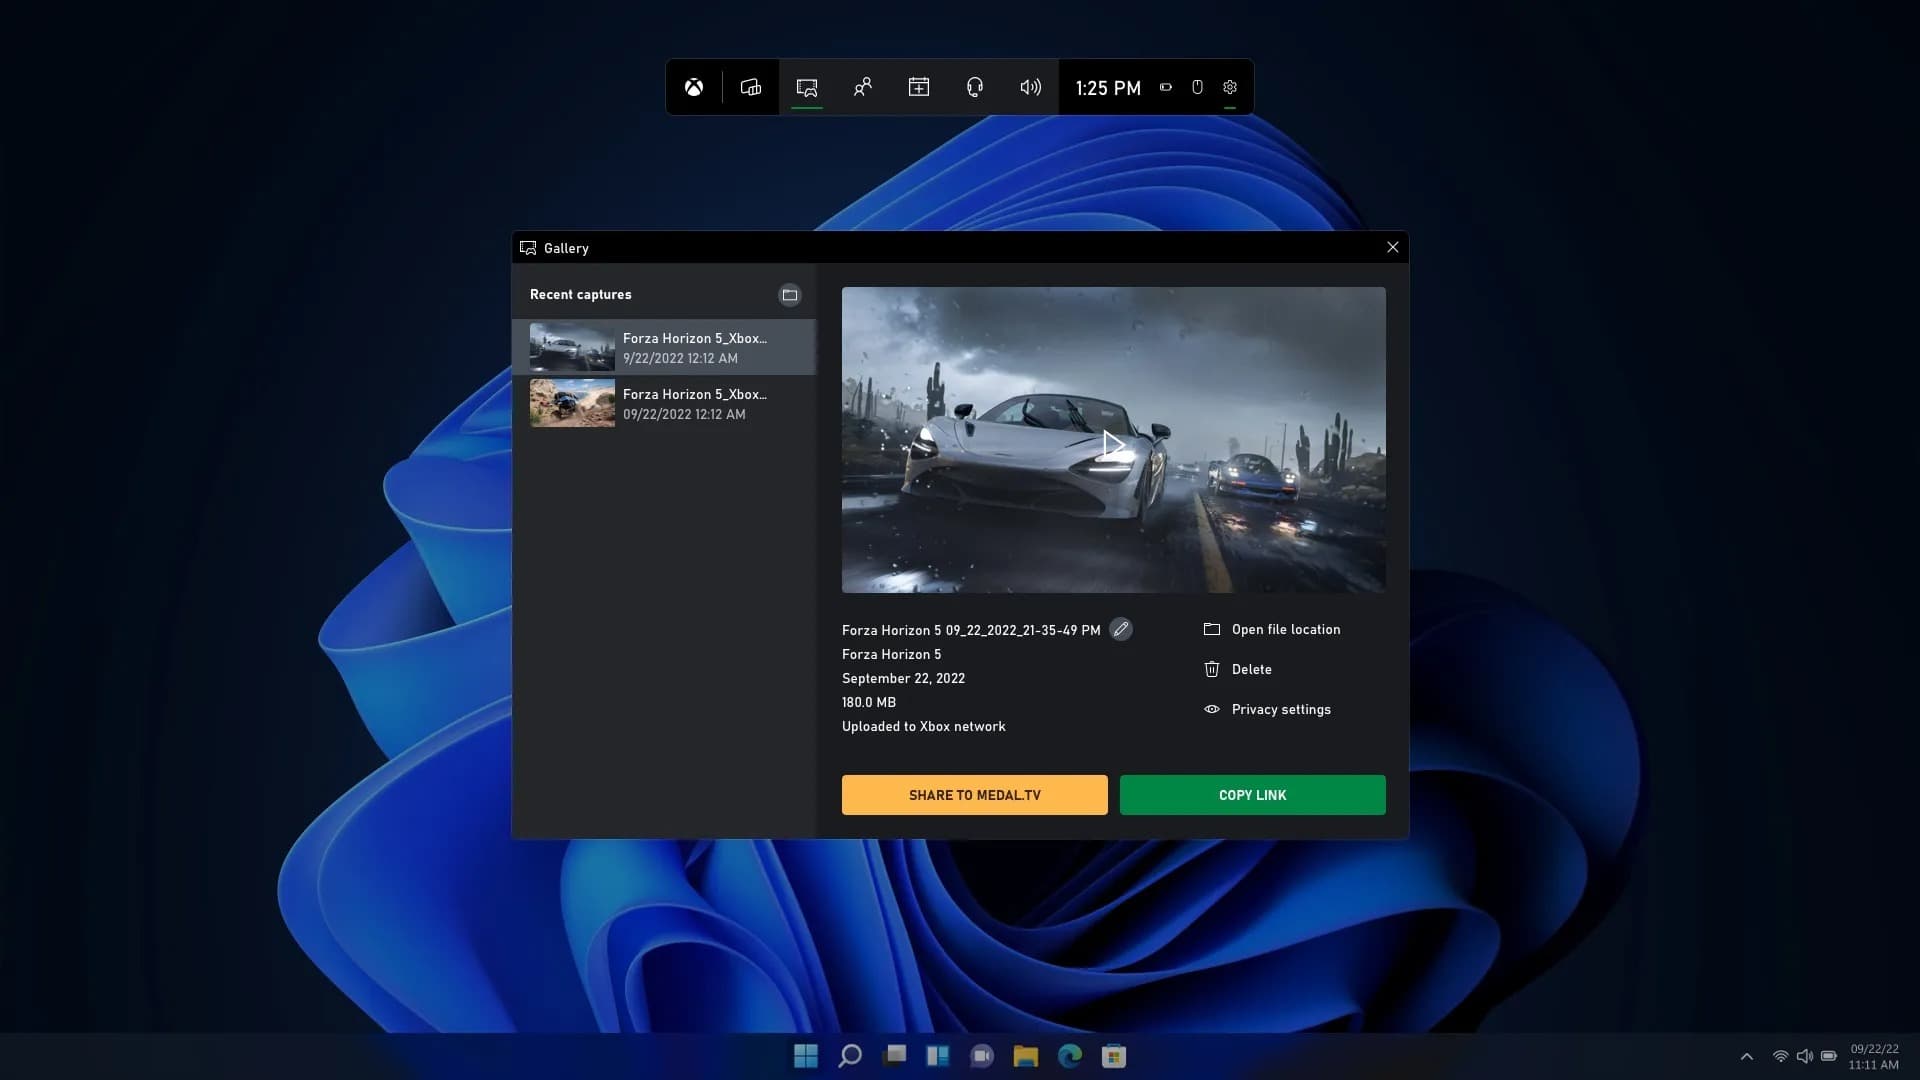Image resolution: width=1920 pixels, height=1080 pixels.
Task: Open the Audio widget speaker icon
Action: pyautogui.click(x=1030, y=87)
